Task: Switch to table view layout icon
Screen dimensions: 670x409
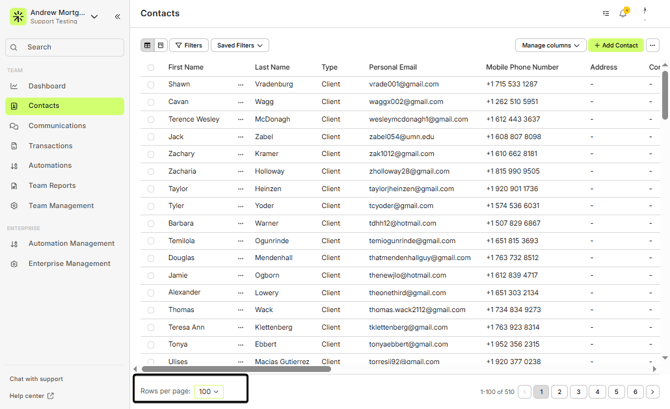Action: (x=147, y=45)
